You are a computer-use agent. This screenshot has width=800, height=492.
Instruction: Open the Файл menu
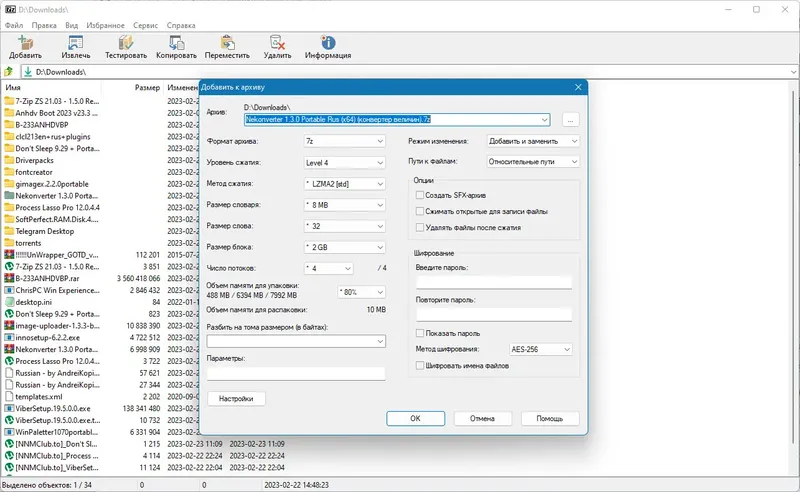click(14, 25)
